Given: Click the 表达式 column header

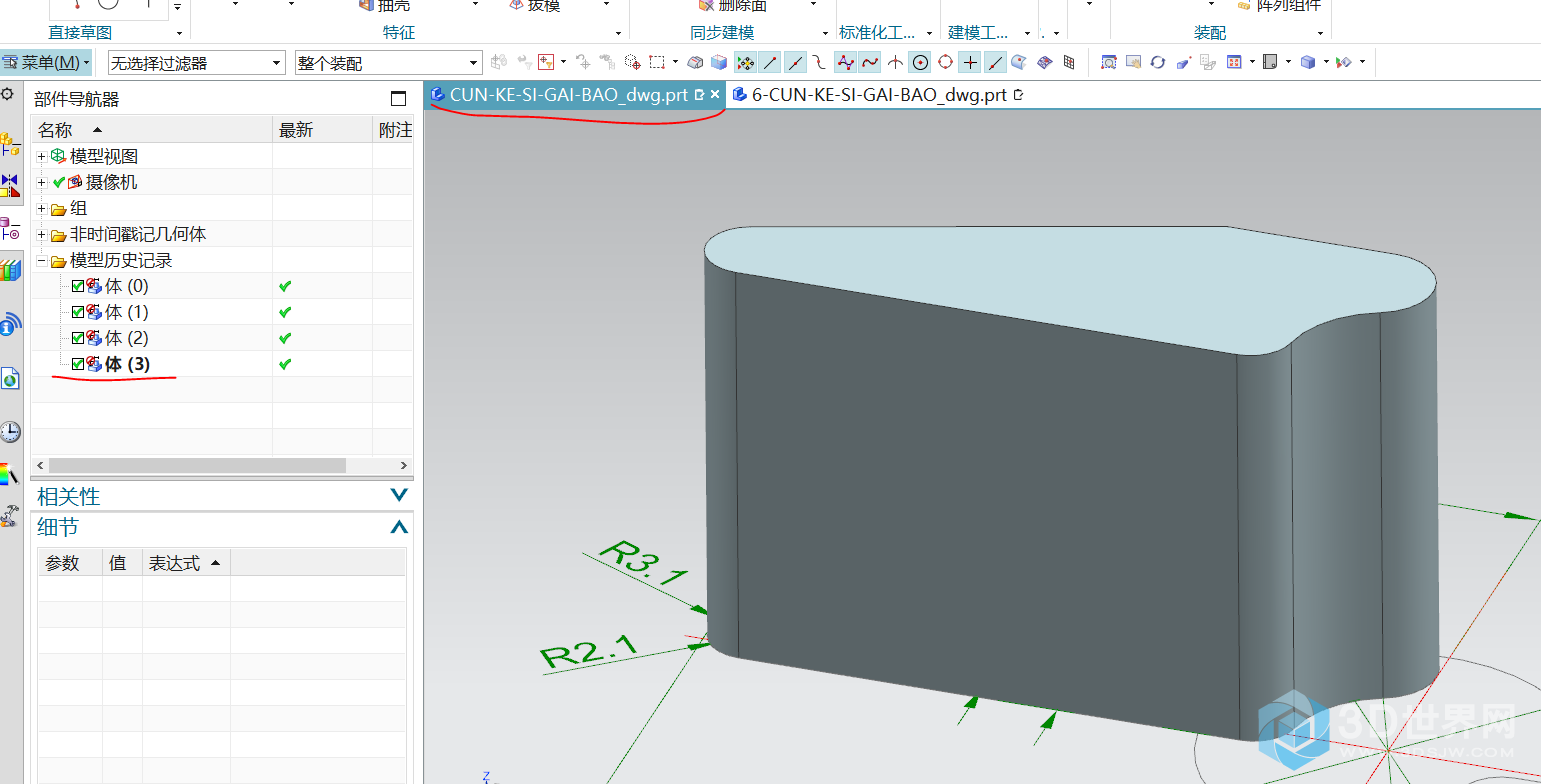Looking at the screenshot, I should coord(186,563).
